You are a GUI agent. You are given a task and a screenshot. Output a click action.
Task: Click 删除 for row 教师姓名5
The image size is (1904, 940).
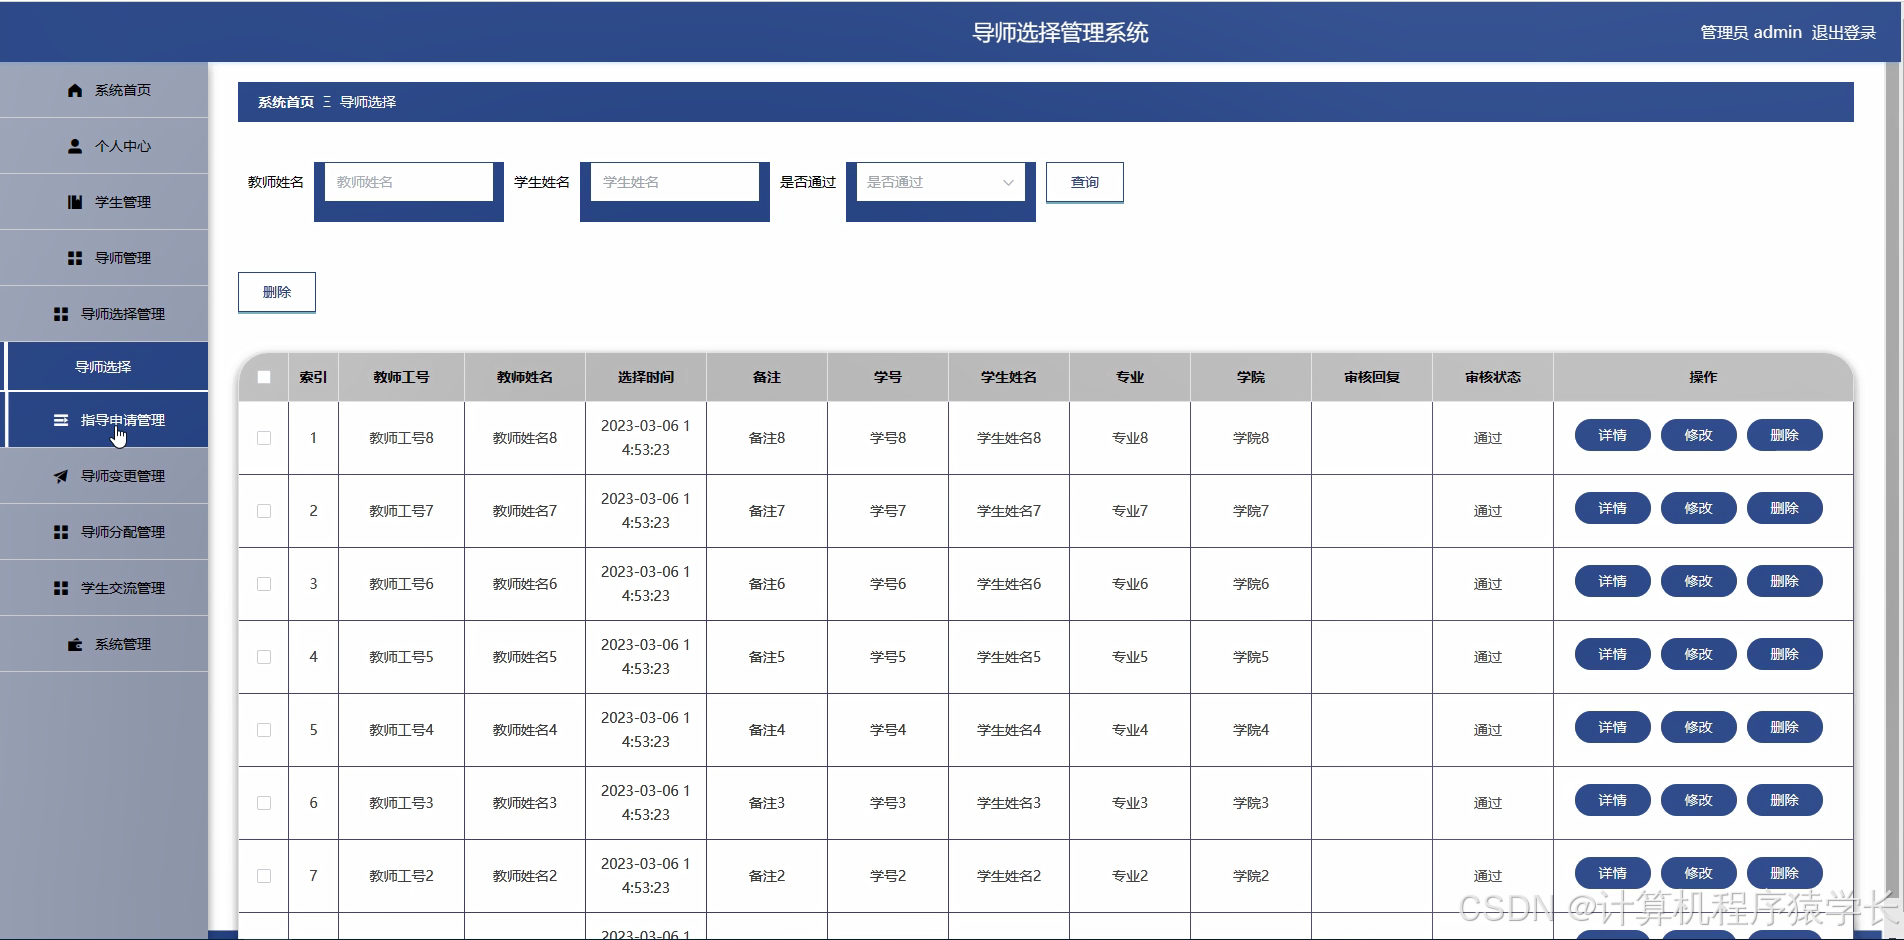[x=1784, y=654]
